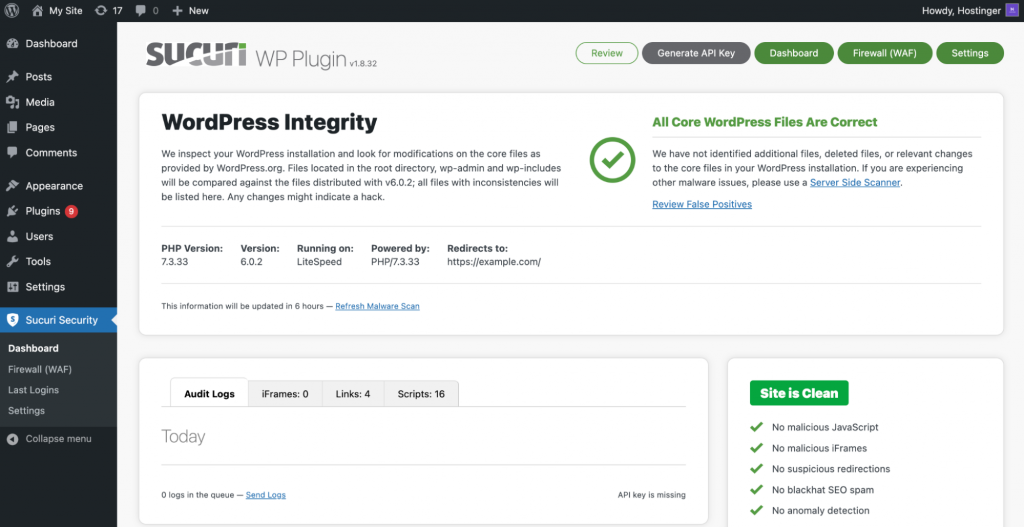Click the green Settings button
The height and width of the screenshot is (527, 1024).
[x=969, y=53]
